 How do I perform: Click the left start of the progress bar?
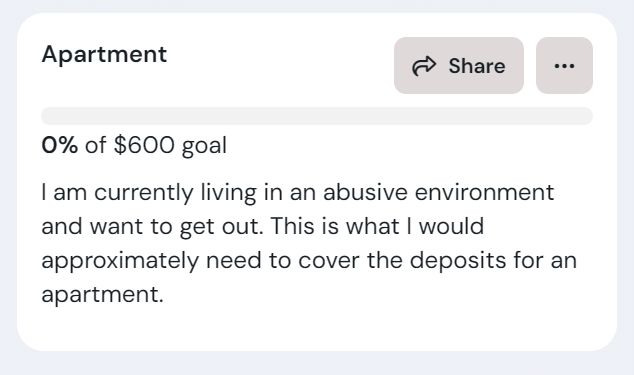point(46,116)
